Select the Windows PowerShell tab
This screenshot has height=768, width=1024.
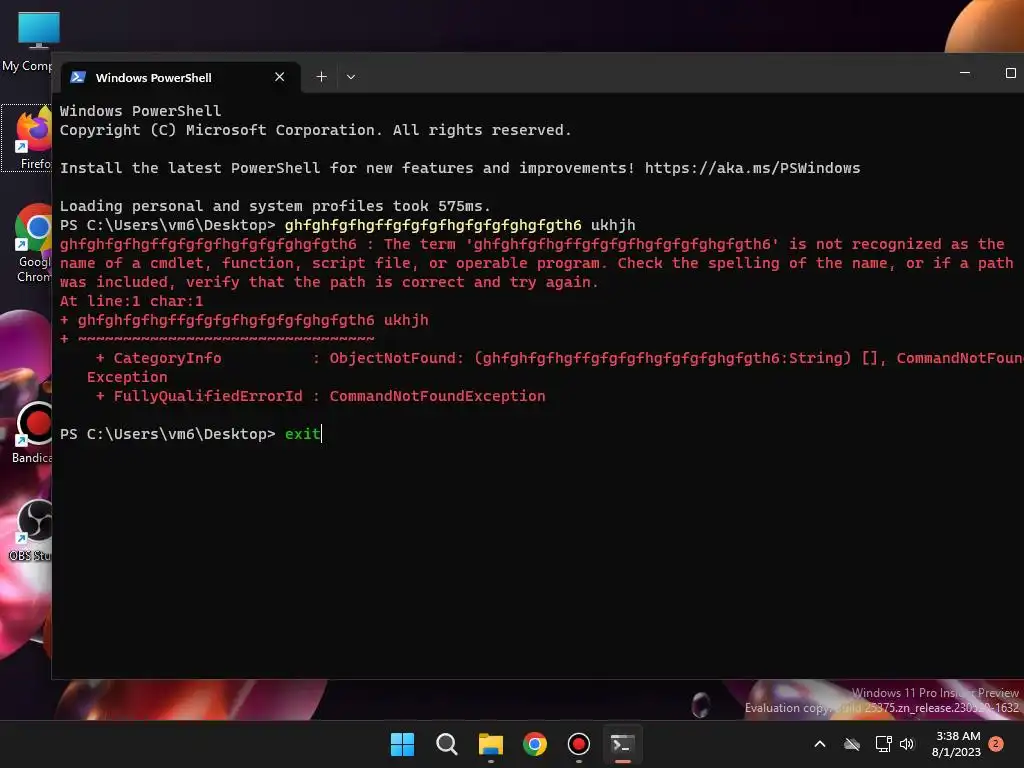pos(180,77)
